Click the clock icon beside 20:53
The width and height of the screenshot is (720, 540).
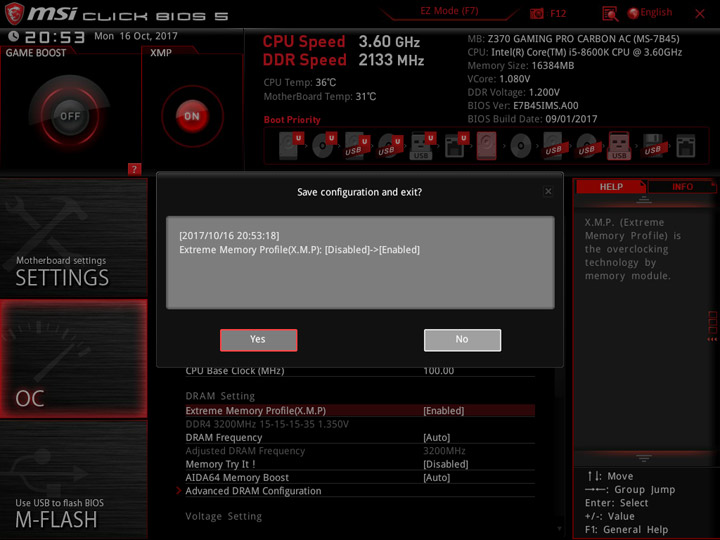(x=13, y=36)
